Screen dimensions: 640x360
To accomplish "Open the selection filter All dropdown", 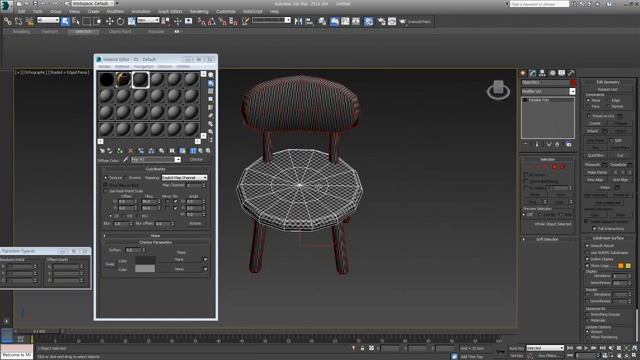I will 48,20.
